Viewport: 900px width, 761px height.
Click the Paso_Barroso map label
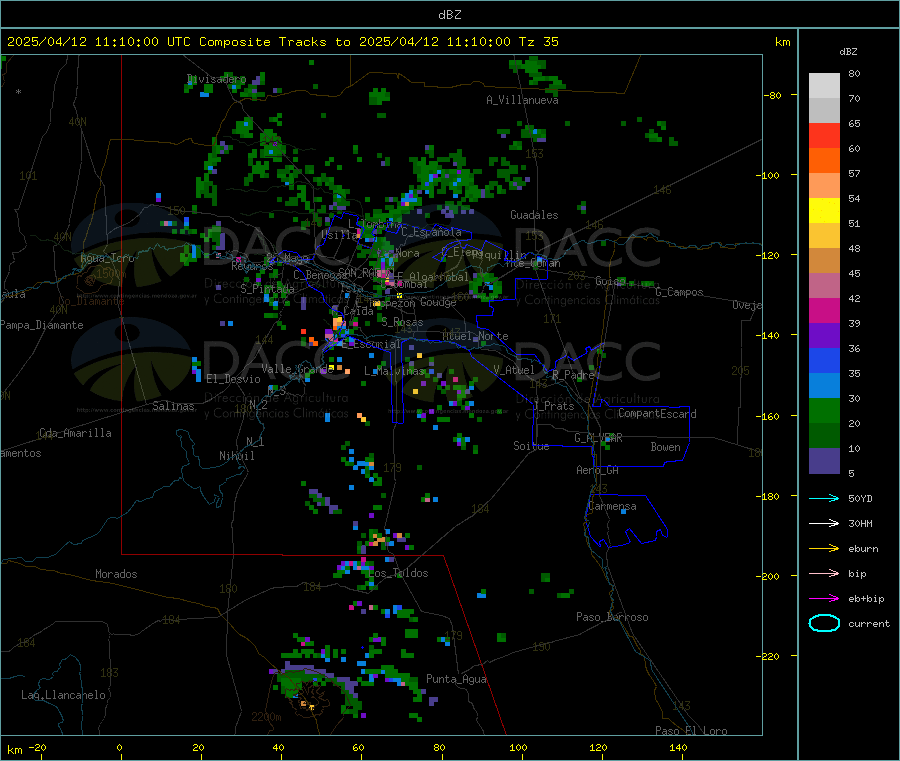point(612,617)
